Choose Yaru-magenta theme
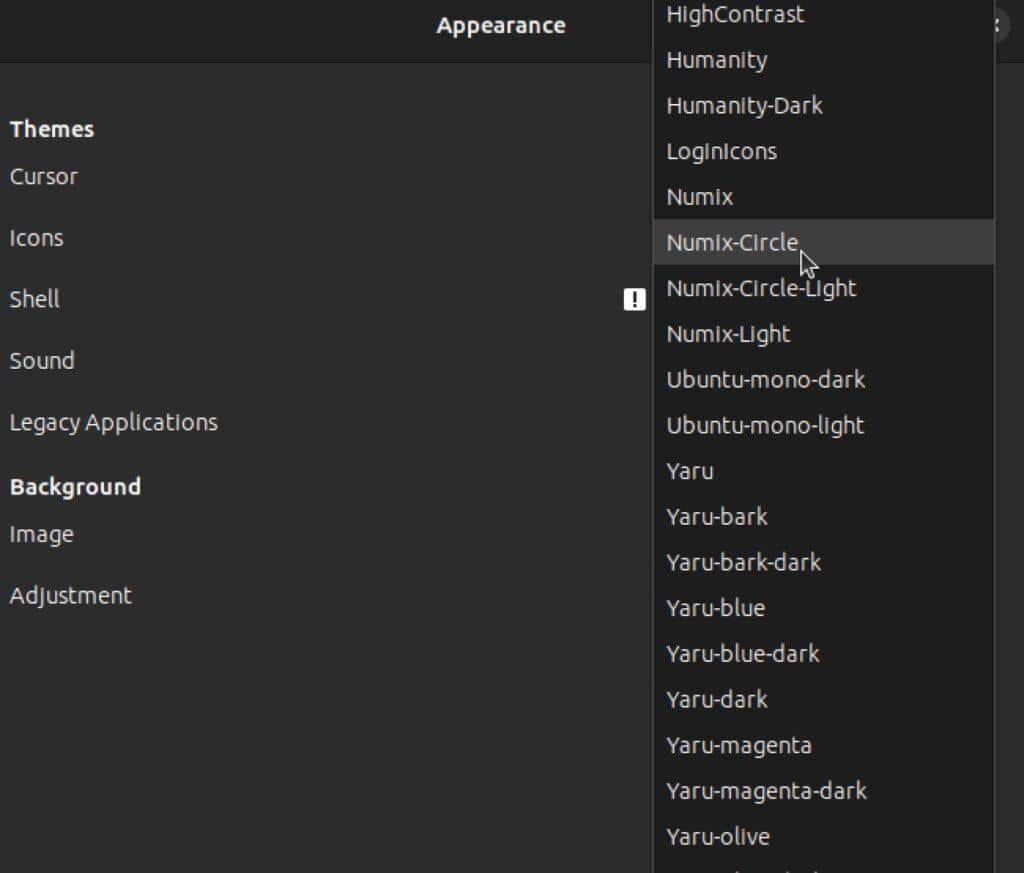This screenshot has height=873, width=1024. tap(824, 745)
